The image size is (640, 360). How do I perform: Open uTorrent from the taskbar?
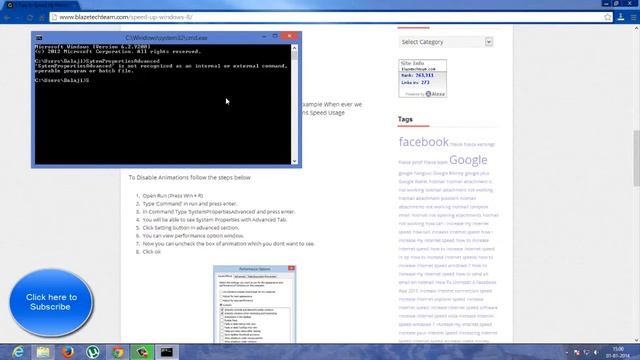[x=93, y=352]
